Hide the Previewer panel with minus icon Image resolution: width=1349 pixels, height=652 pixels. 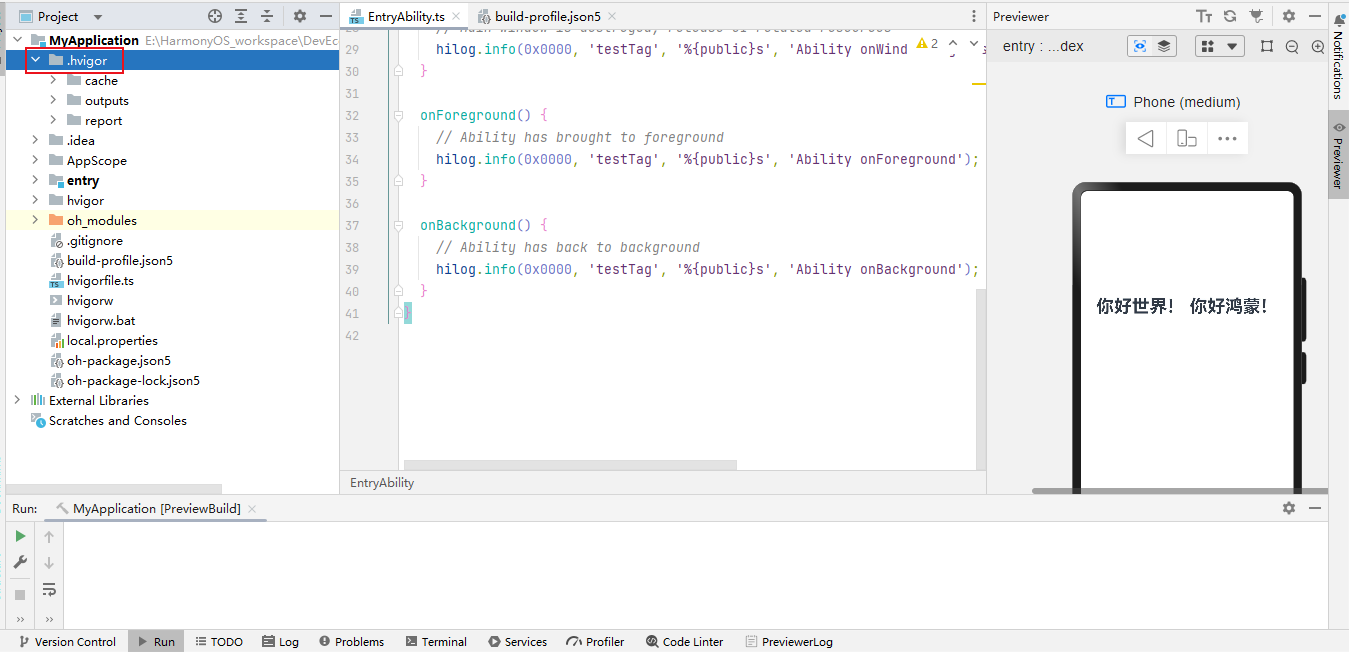pyautogui.click(x=1315, y=16)
